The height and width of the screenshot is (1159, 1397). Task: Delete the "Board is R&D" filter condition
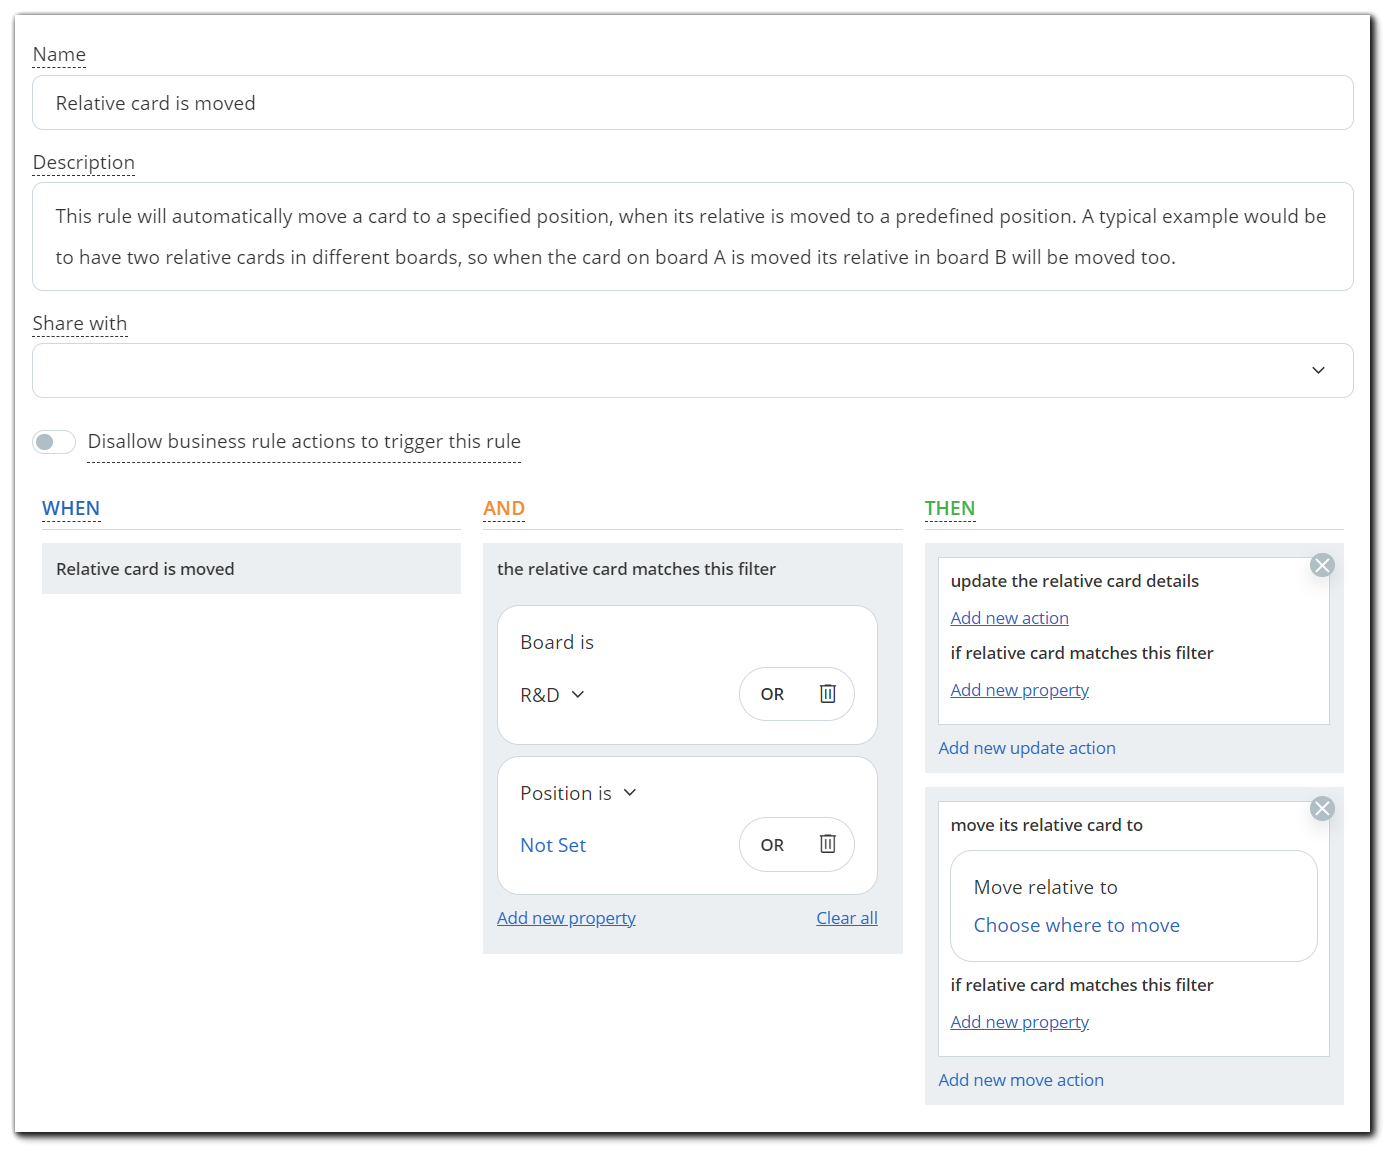coord(827,693)
